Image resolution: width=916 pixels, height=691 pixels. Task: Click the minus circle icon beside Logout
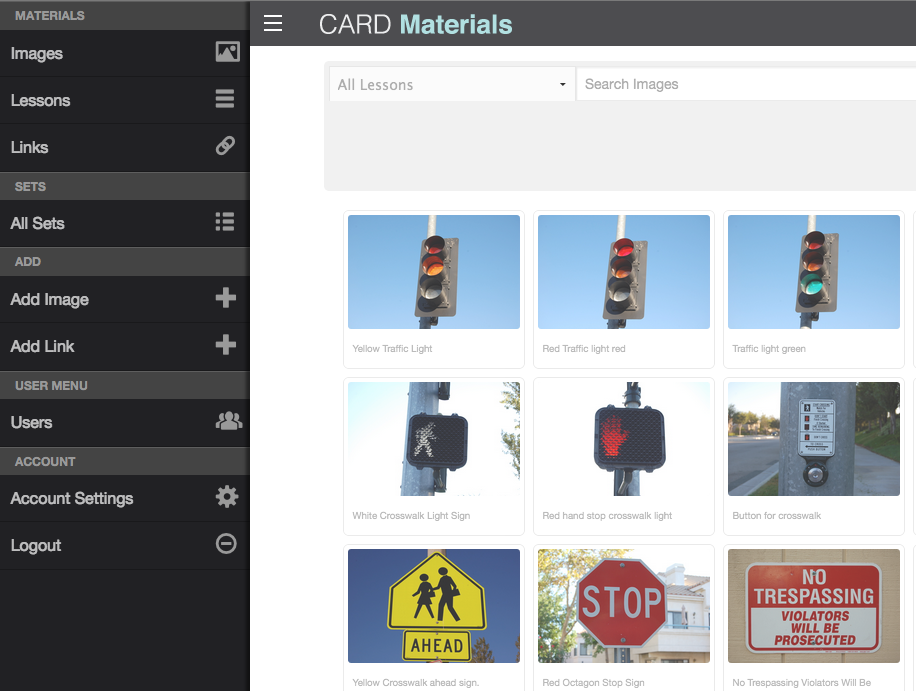[x=227, y=544]
